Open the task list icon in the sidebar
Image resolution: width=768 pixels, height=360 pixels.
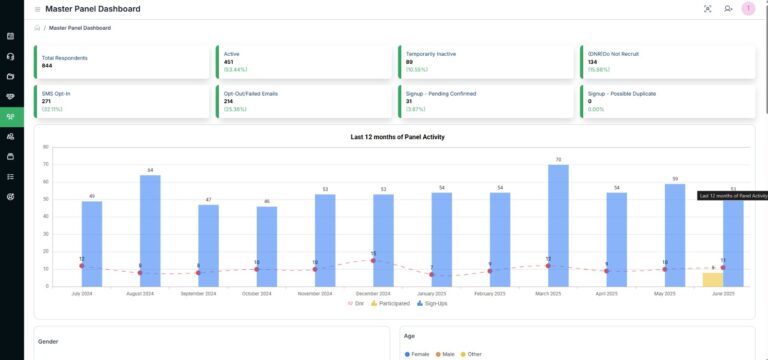click(11, 177)
